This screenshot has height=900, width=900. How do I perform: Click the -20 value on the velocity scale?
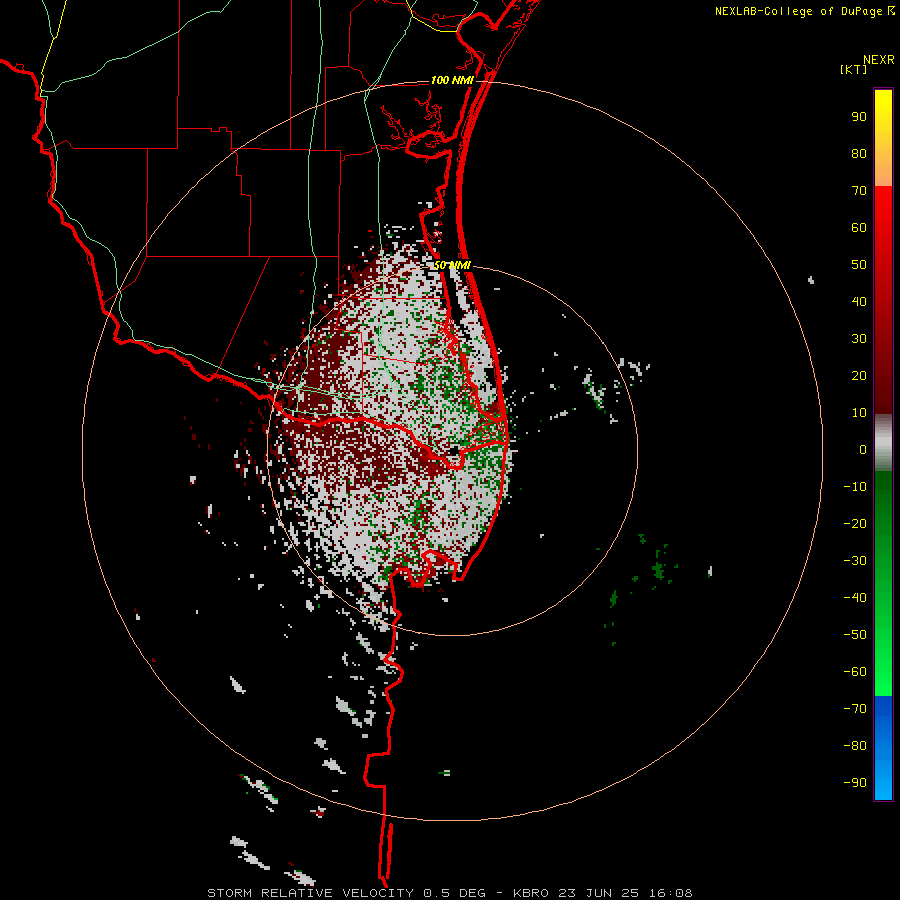click(x=855, y=524)
